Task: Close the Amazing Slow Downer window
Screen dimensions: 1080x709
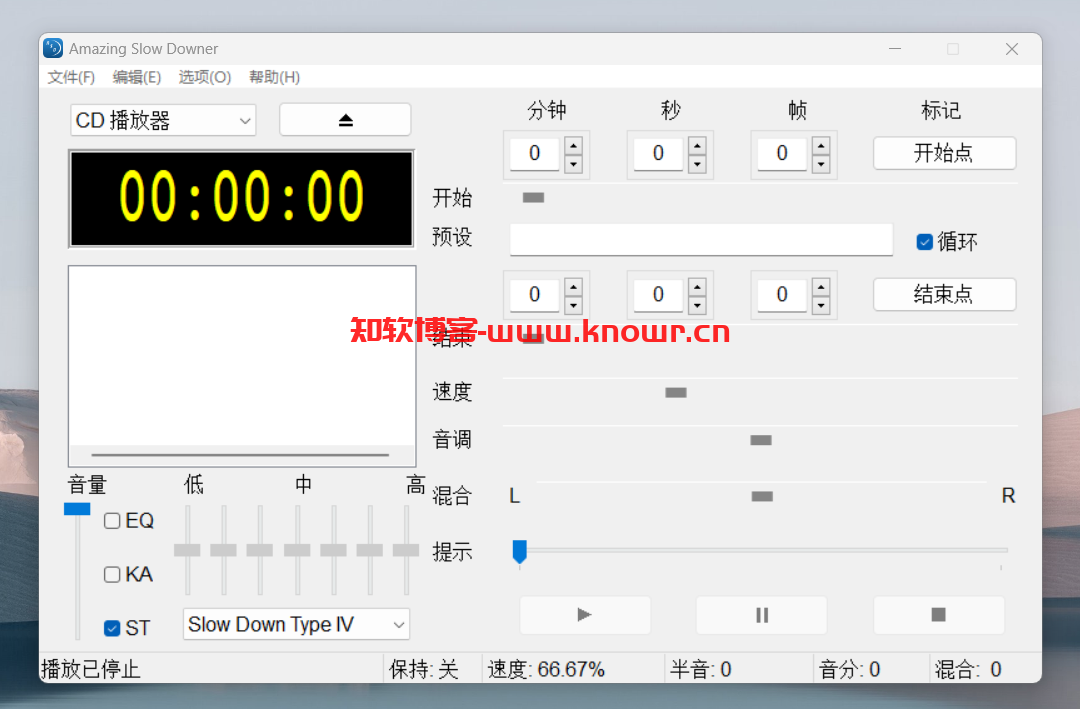Action: (1011, 49)
